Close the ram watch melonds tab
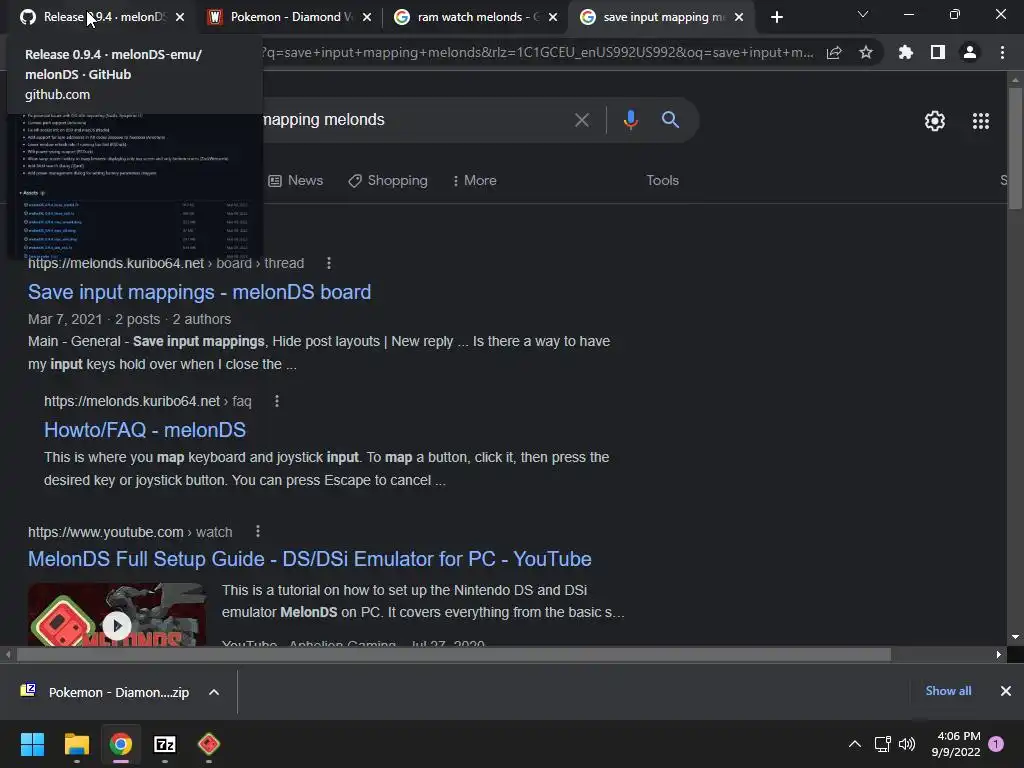 click(553, 17)
